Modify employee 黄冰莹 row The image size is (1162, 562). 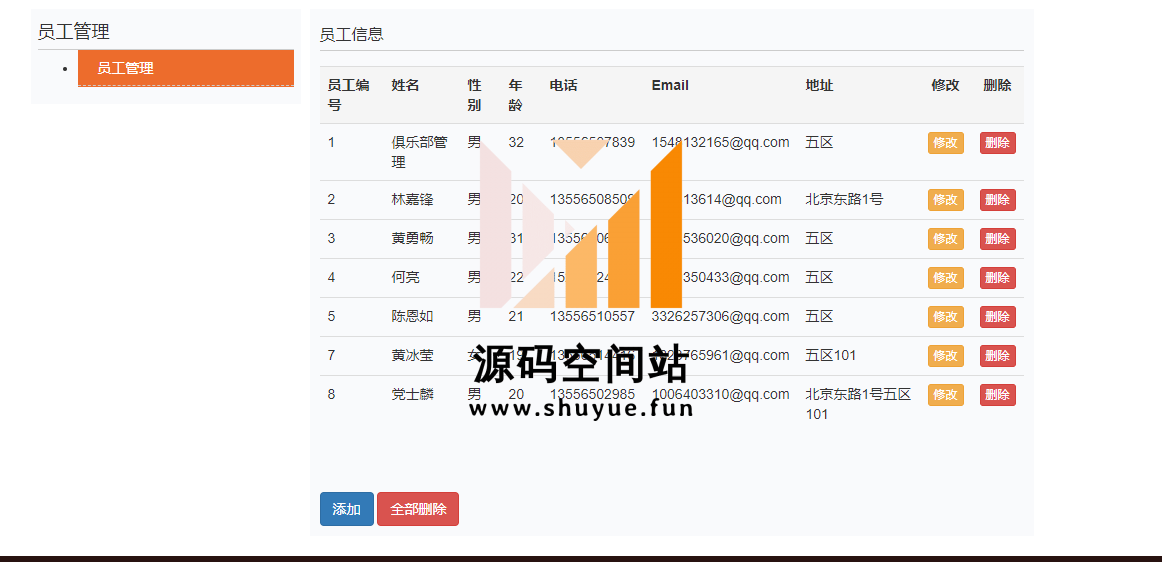tap(945, 356)
